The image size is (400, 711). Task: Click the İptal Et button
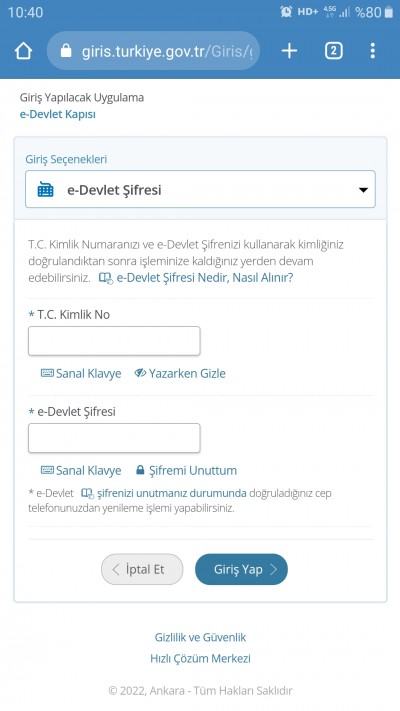coord(142,569)
